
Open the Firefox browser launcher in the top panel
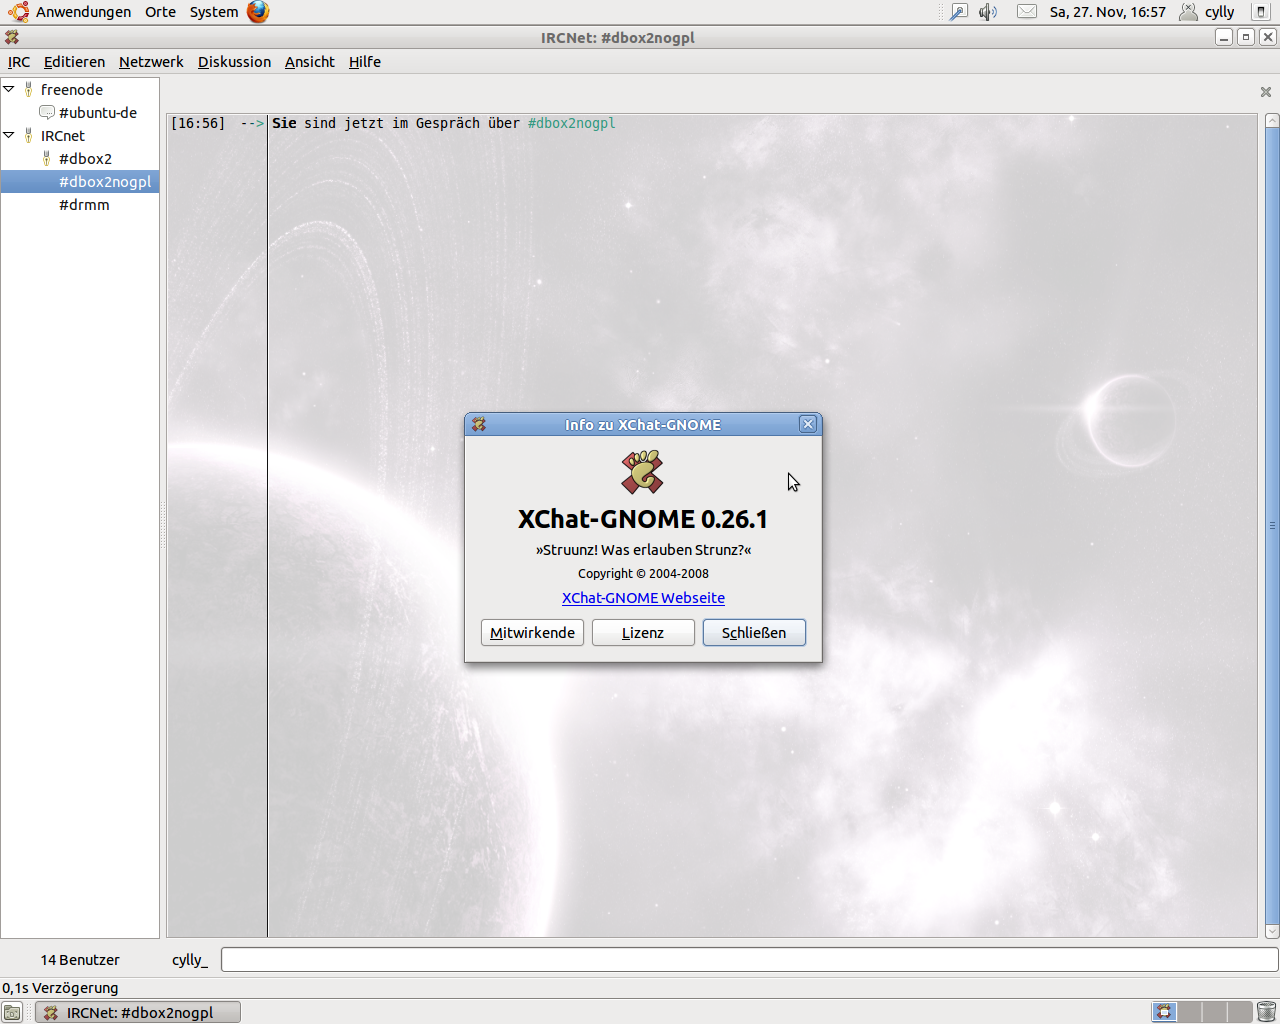click(258, 12)
